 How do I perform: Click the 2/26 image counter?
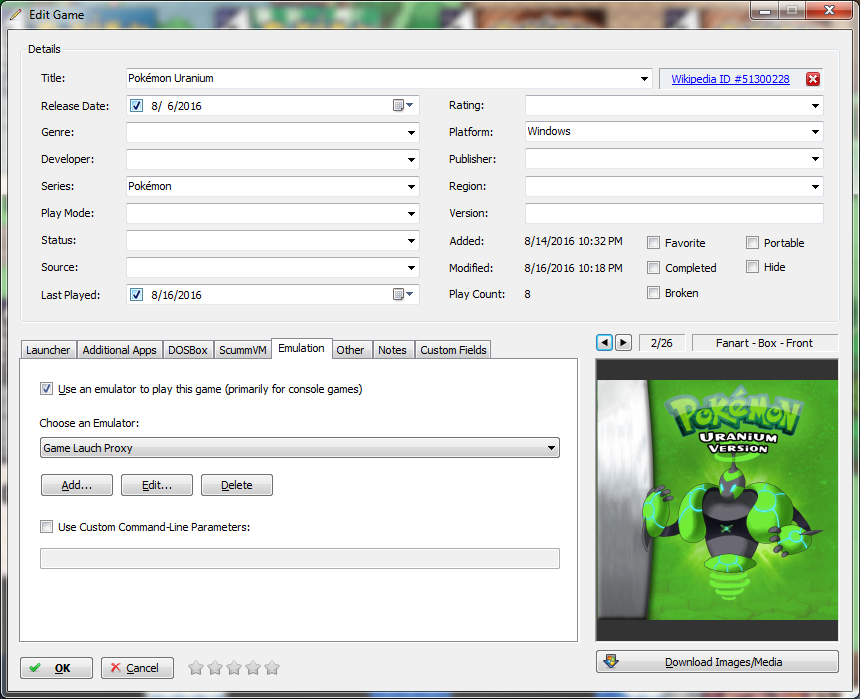pyautogui.click(x=661, y=343)
